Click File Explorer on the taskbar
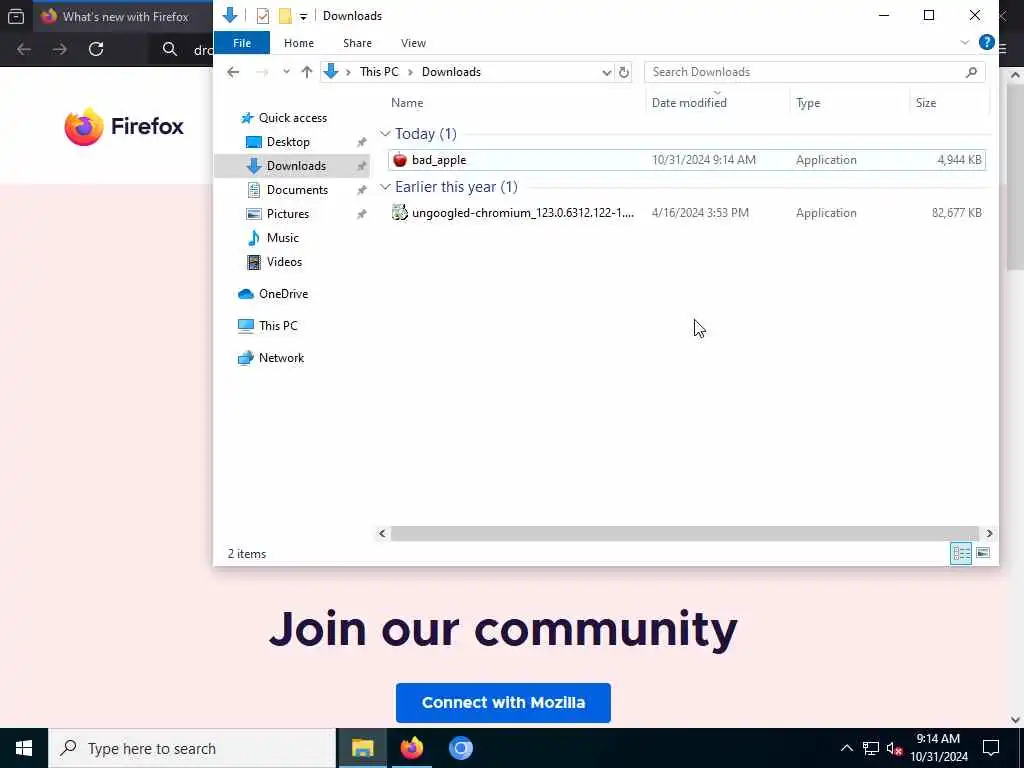1024x768 pixels. click(x=362, y=748)
